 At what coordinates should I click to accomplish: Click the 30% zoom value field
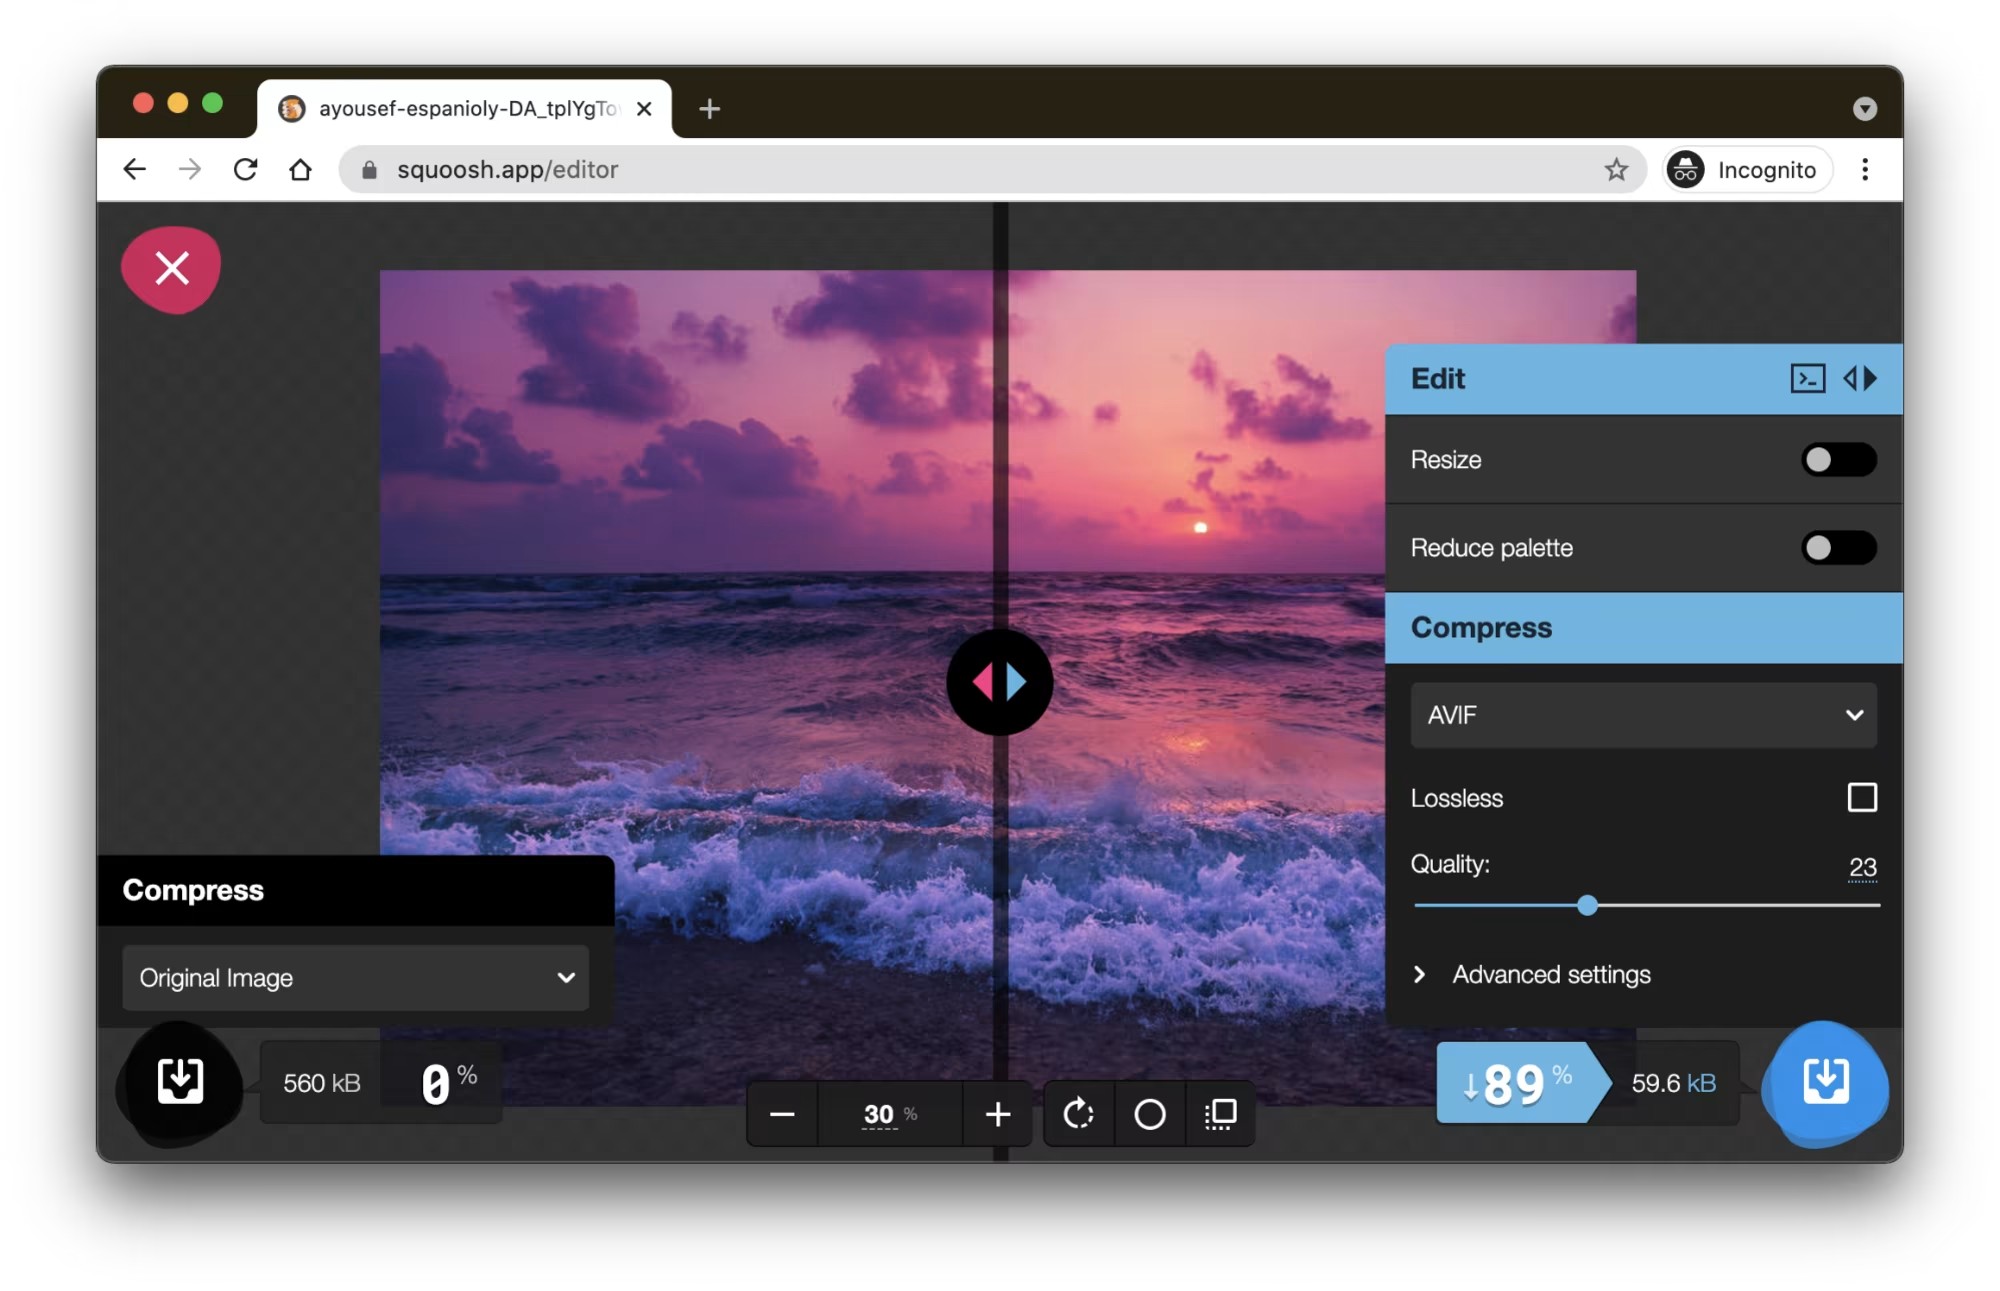[x=890, y=1114]
